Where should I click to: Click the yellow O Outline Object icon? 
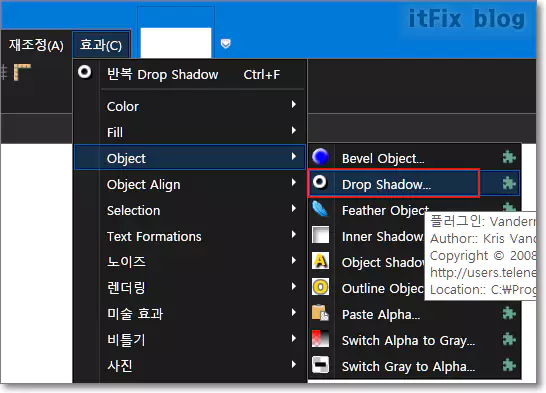pyautogui.click(x=320, y=287)
